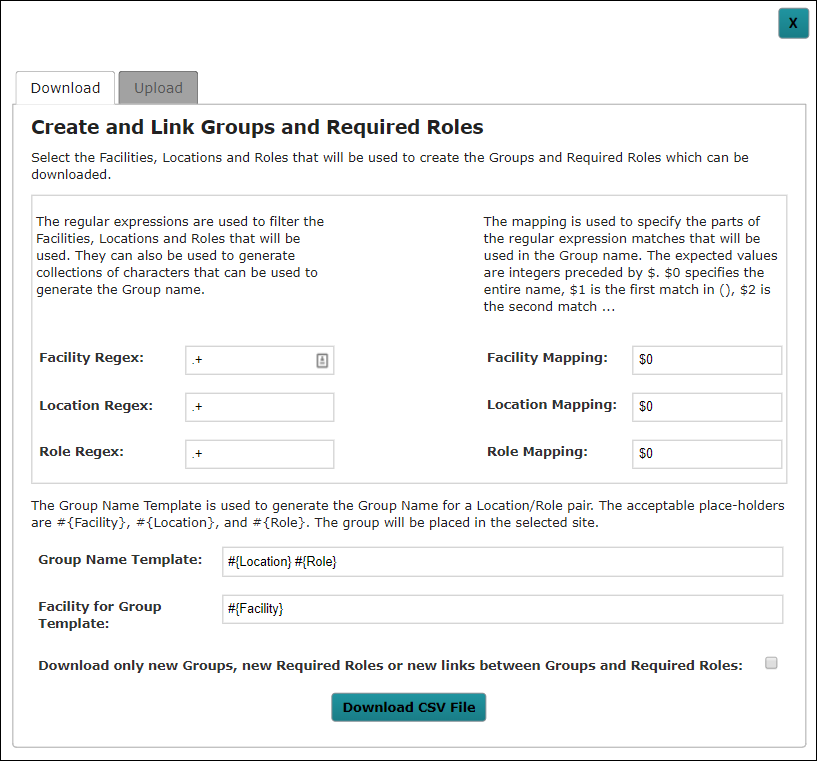Click the Facility for Group Template input box
Viewport: 817px width, 761px height.
[x=502, y=609]
